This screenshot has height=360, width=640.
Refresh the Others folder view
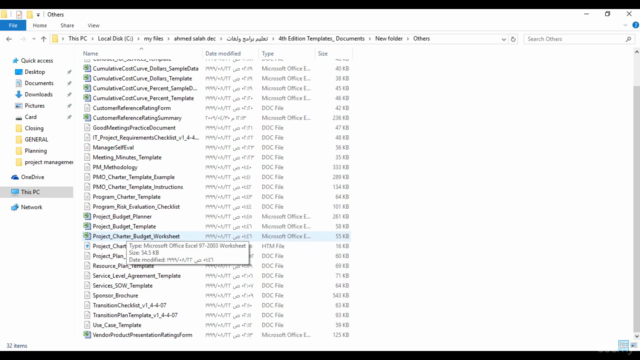pyautogui.click(x=513, y=39)
